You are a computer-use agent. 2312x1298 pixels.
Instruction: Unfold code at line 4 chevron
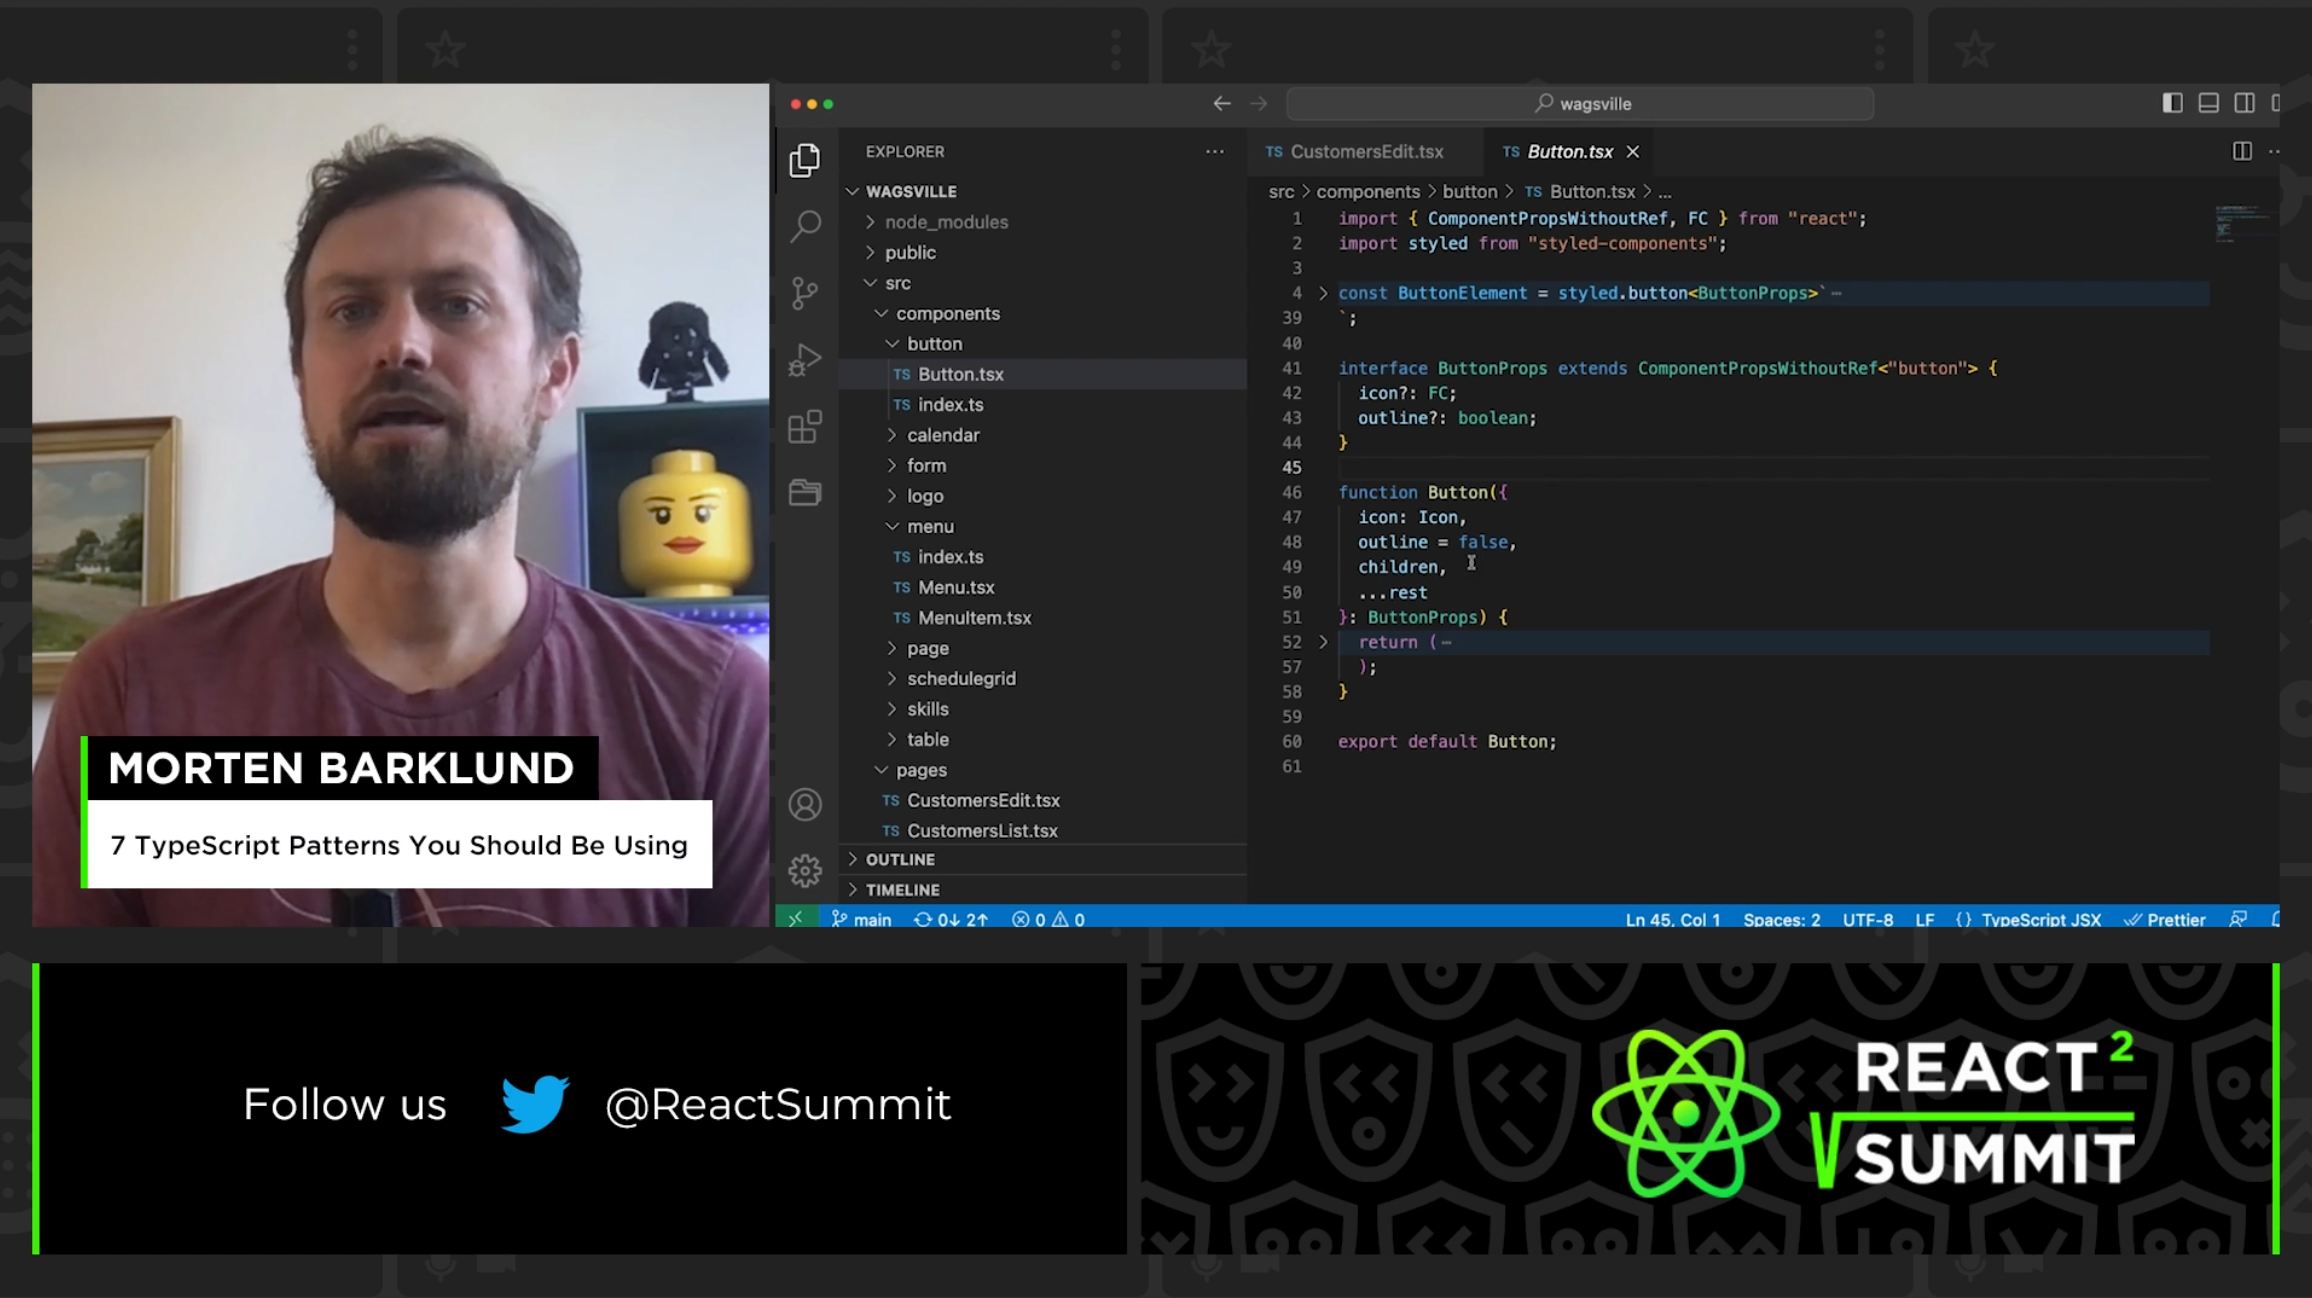(x=1323, y=293)
